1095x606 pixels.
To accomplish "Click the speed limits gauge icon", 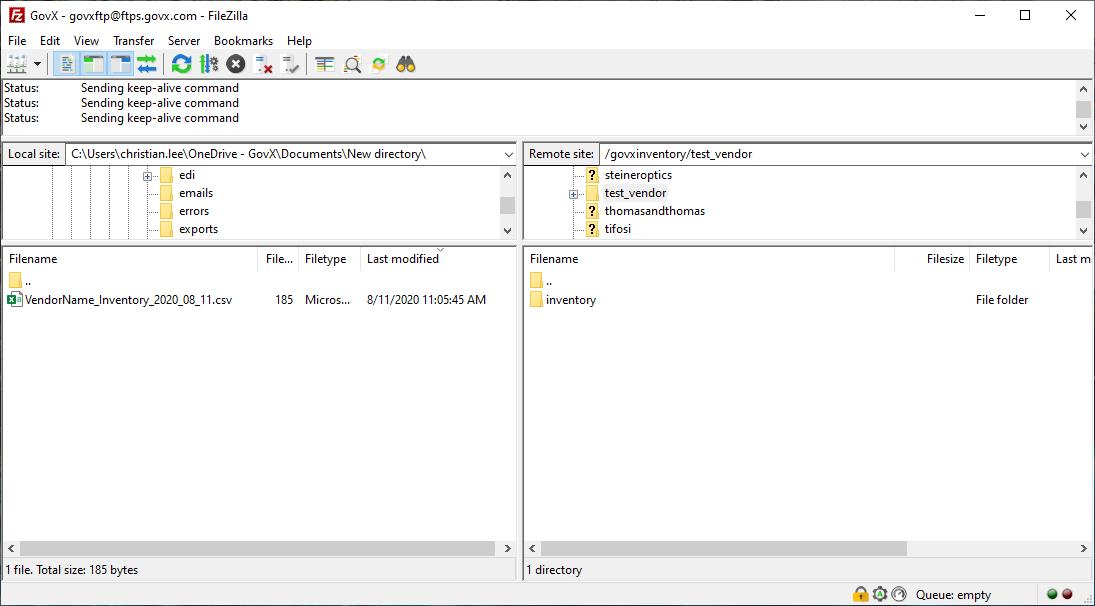I will 899,594.
